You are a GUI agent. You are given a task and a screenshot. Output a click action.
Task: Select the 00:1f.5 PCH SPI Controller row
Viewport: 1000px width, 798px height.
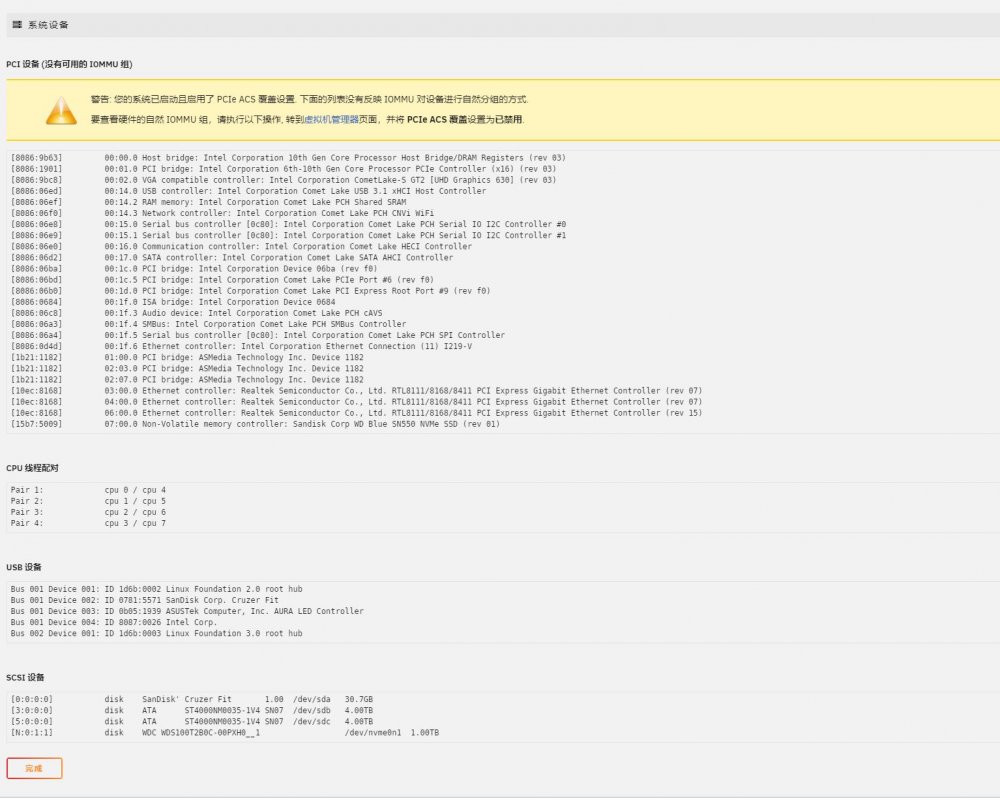point(258,335)
